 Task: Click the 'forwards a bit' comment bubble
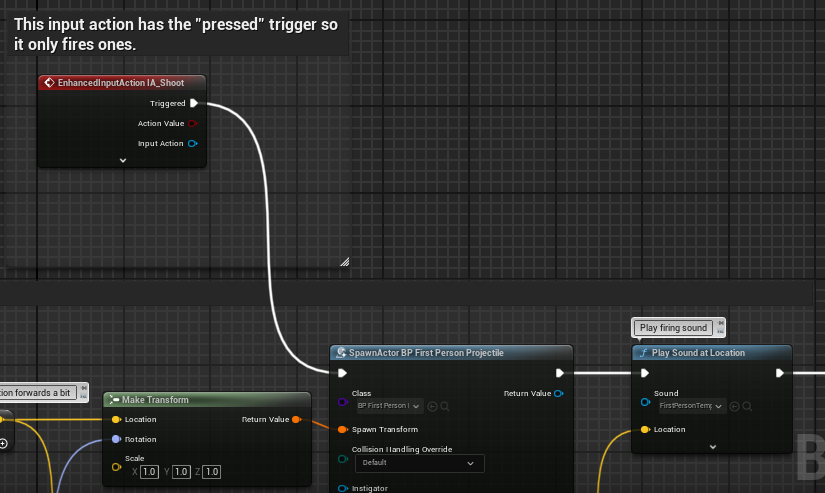38,393
